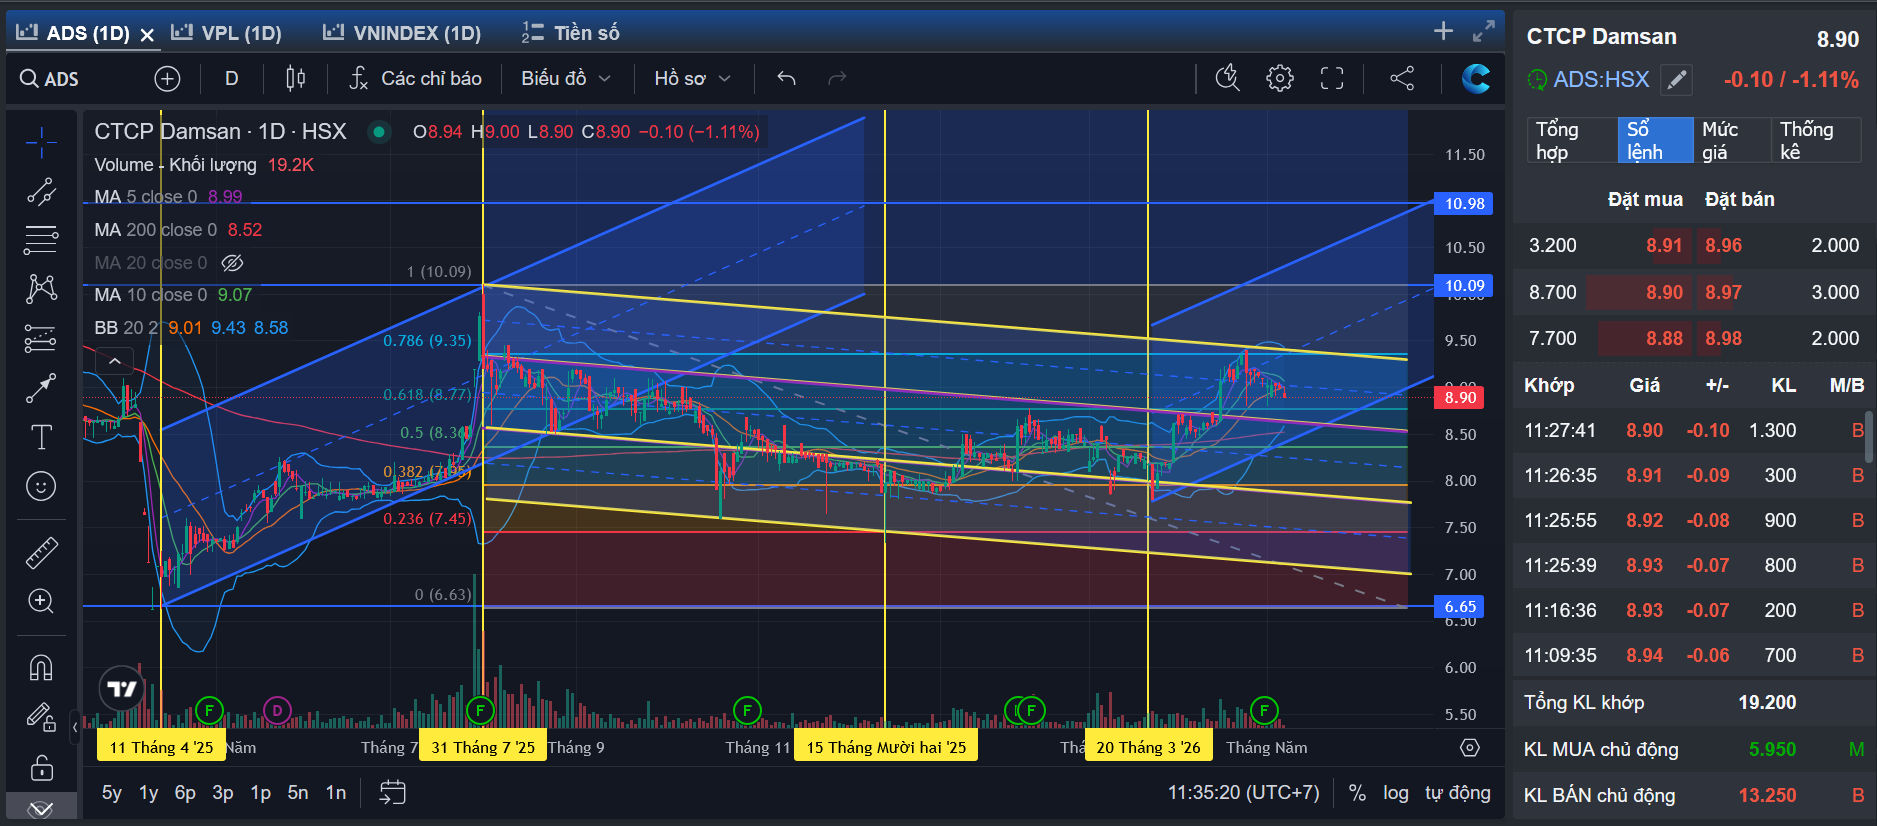Undo the last chart action
Viewport: 1877px width, 826px height.
click(x=787, y=78)
